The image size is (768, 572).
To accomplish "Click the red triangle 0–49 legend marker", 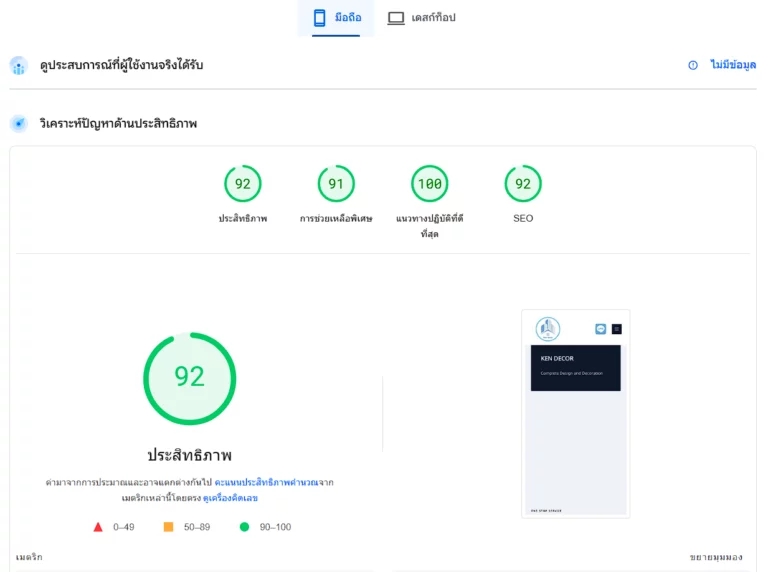I will [98, 527].
